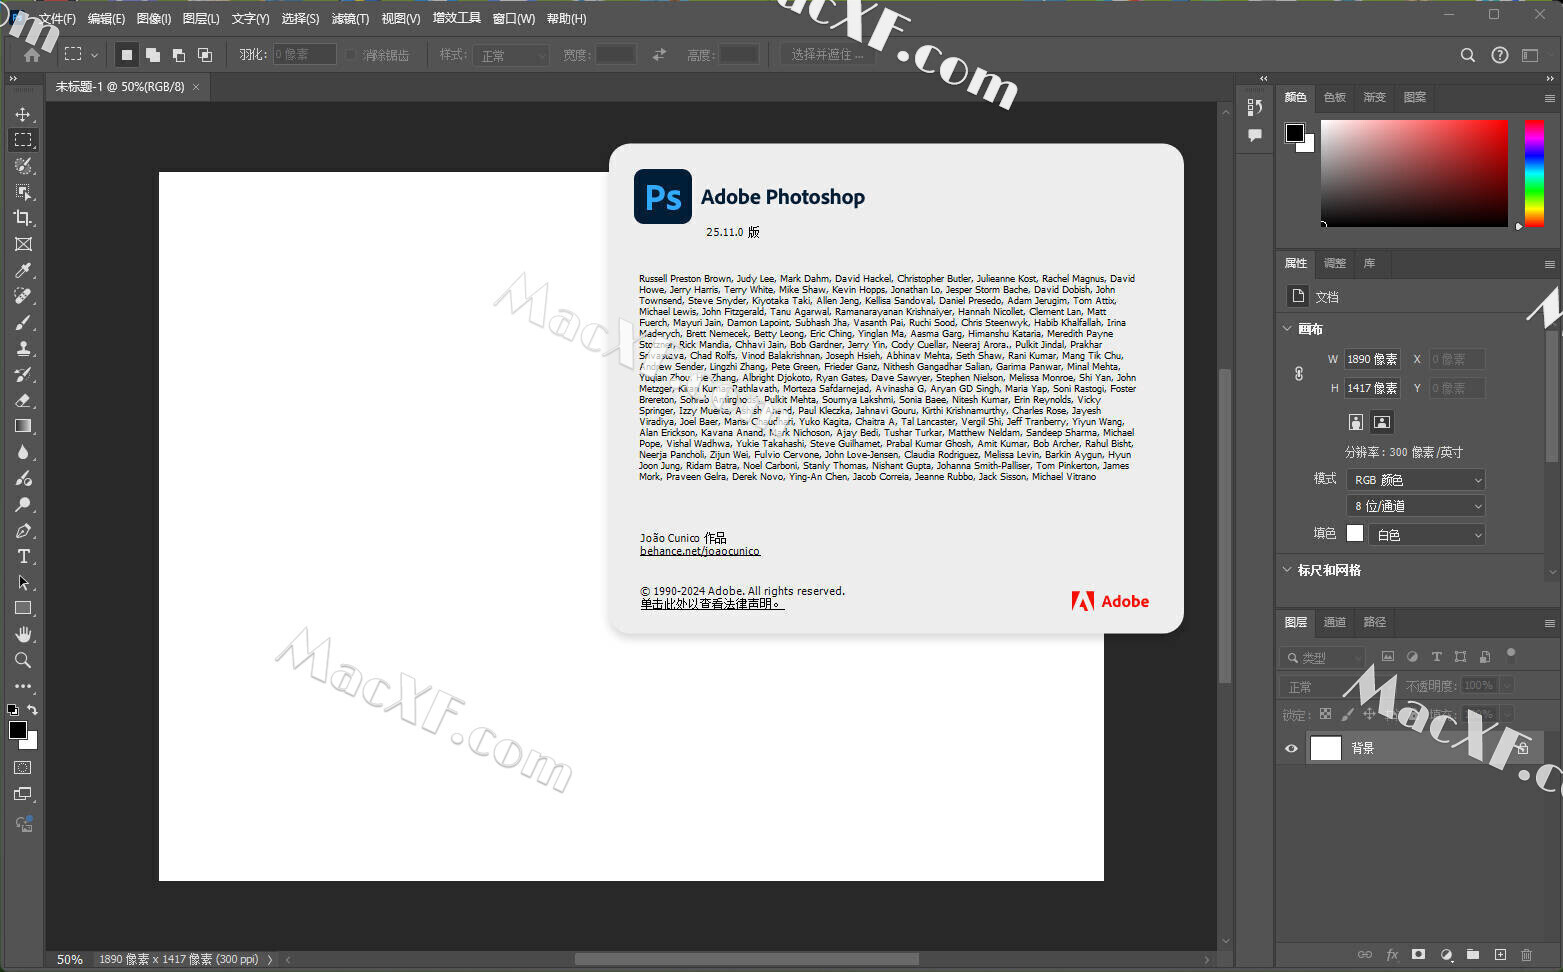Viewport: 1563px width, 972px height.
Task: Select the Brush tool
Action: tap(23, 322)
